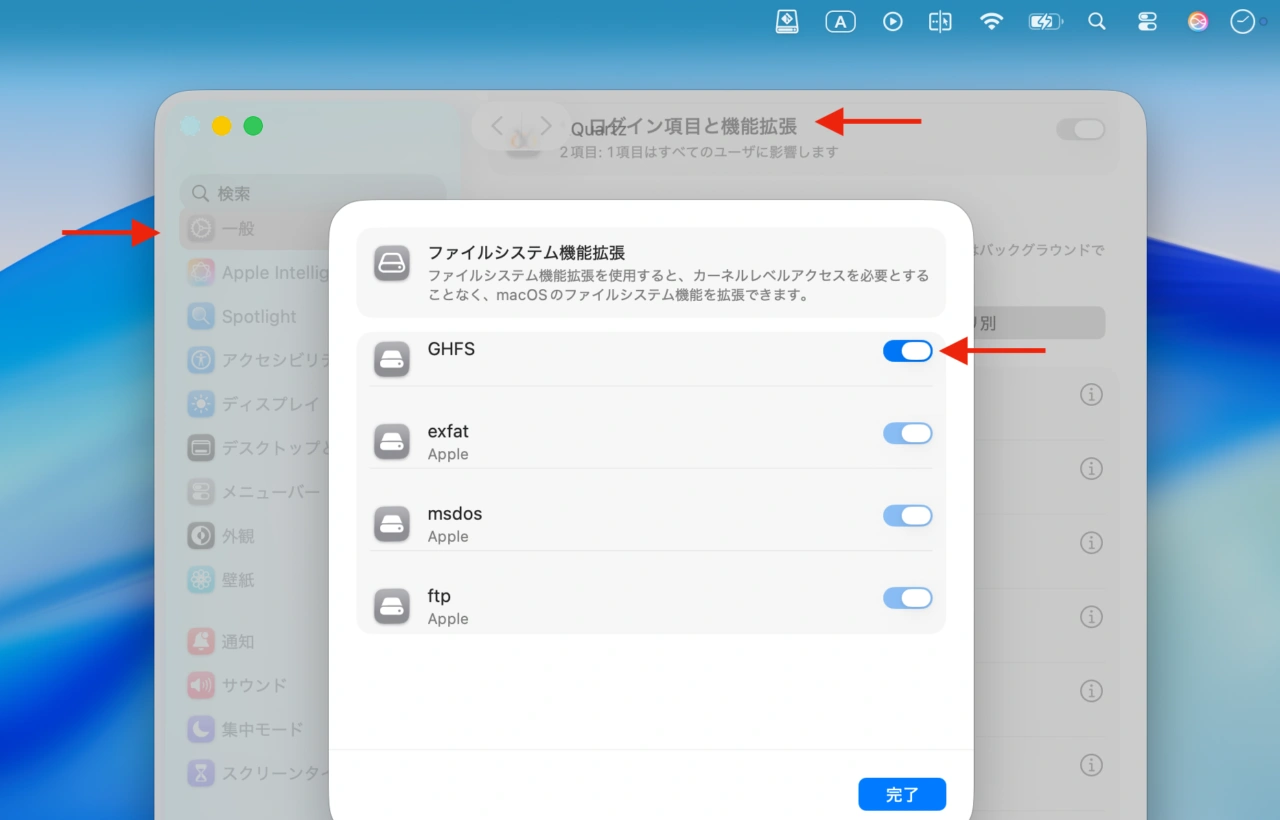Turn off the msdos extension switch

[906, 515]
